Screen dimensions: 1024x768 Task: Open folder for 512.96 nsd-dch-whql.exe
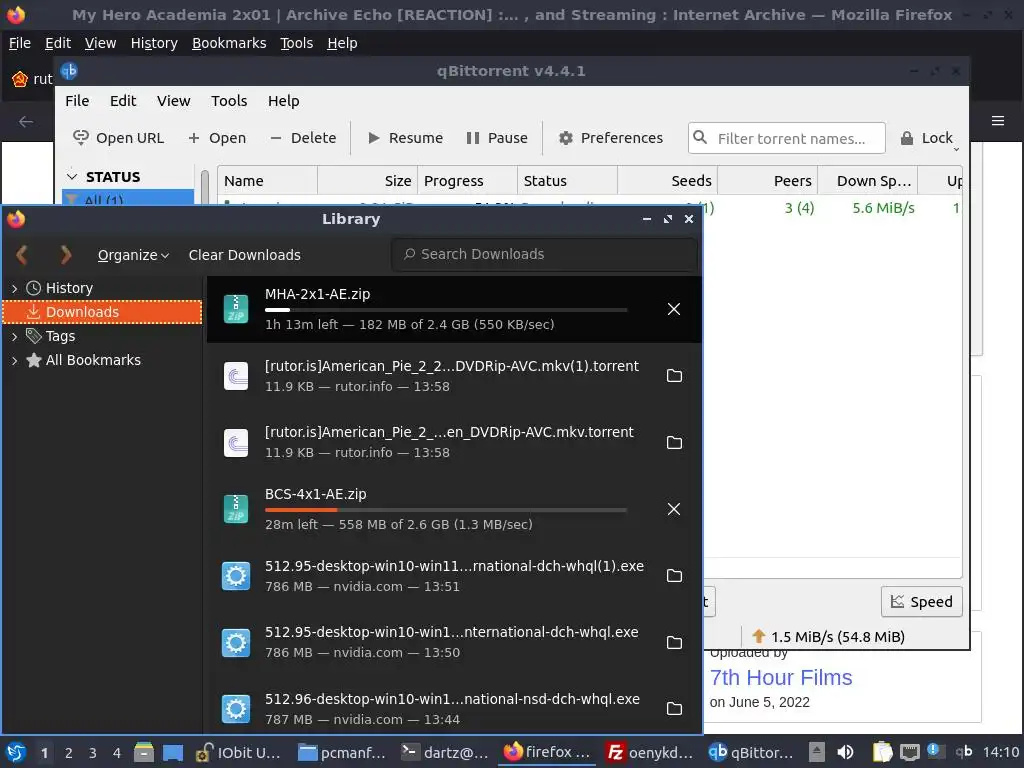(674, 709)
